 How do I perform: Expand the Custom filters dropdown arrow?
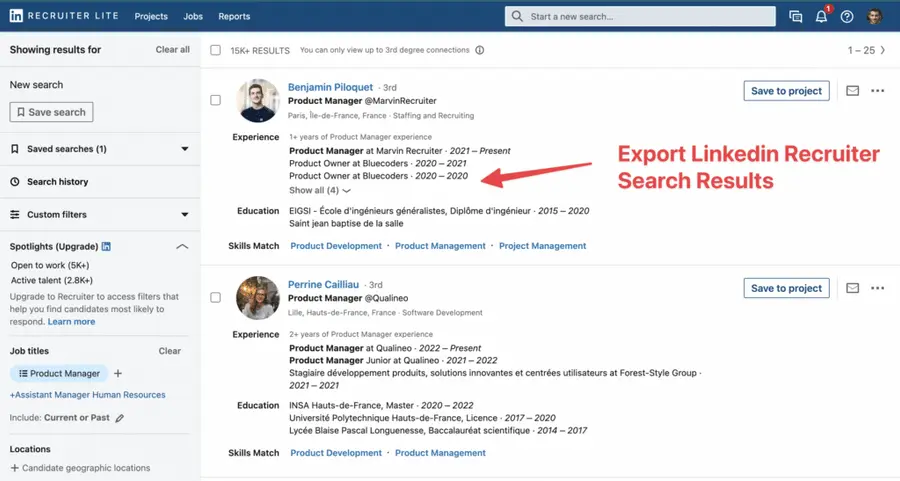185,215
